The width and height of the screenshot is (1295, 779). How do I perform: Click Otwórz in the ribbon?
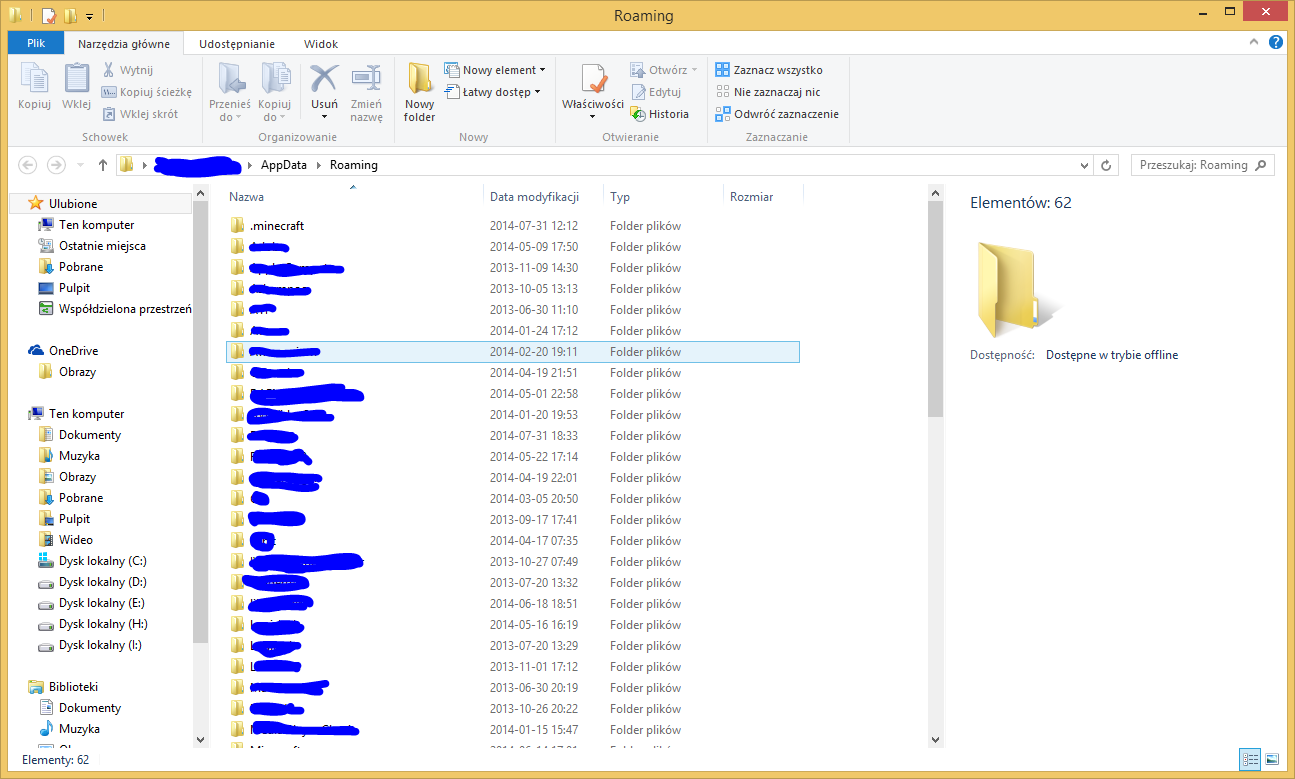(664, 70)
